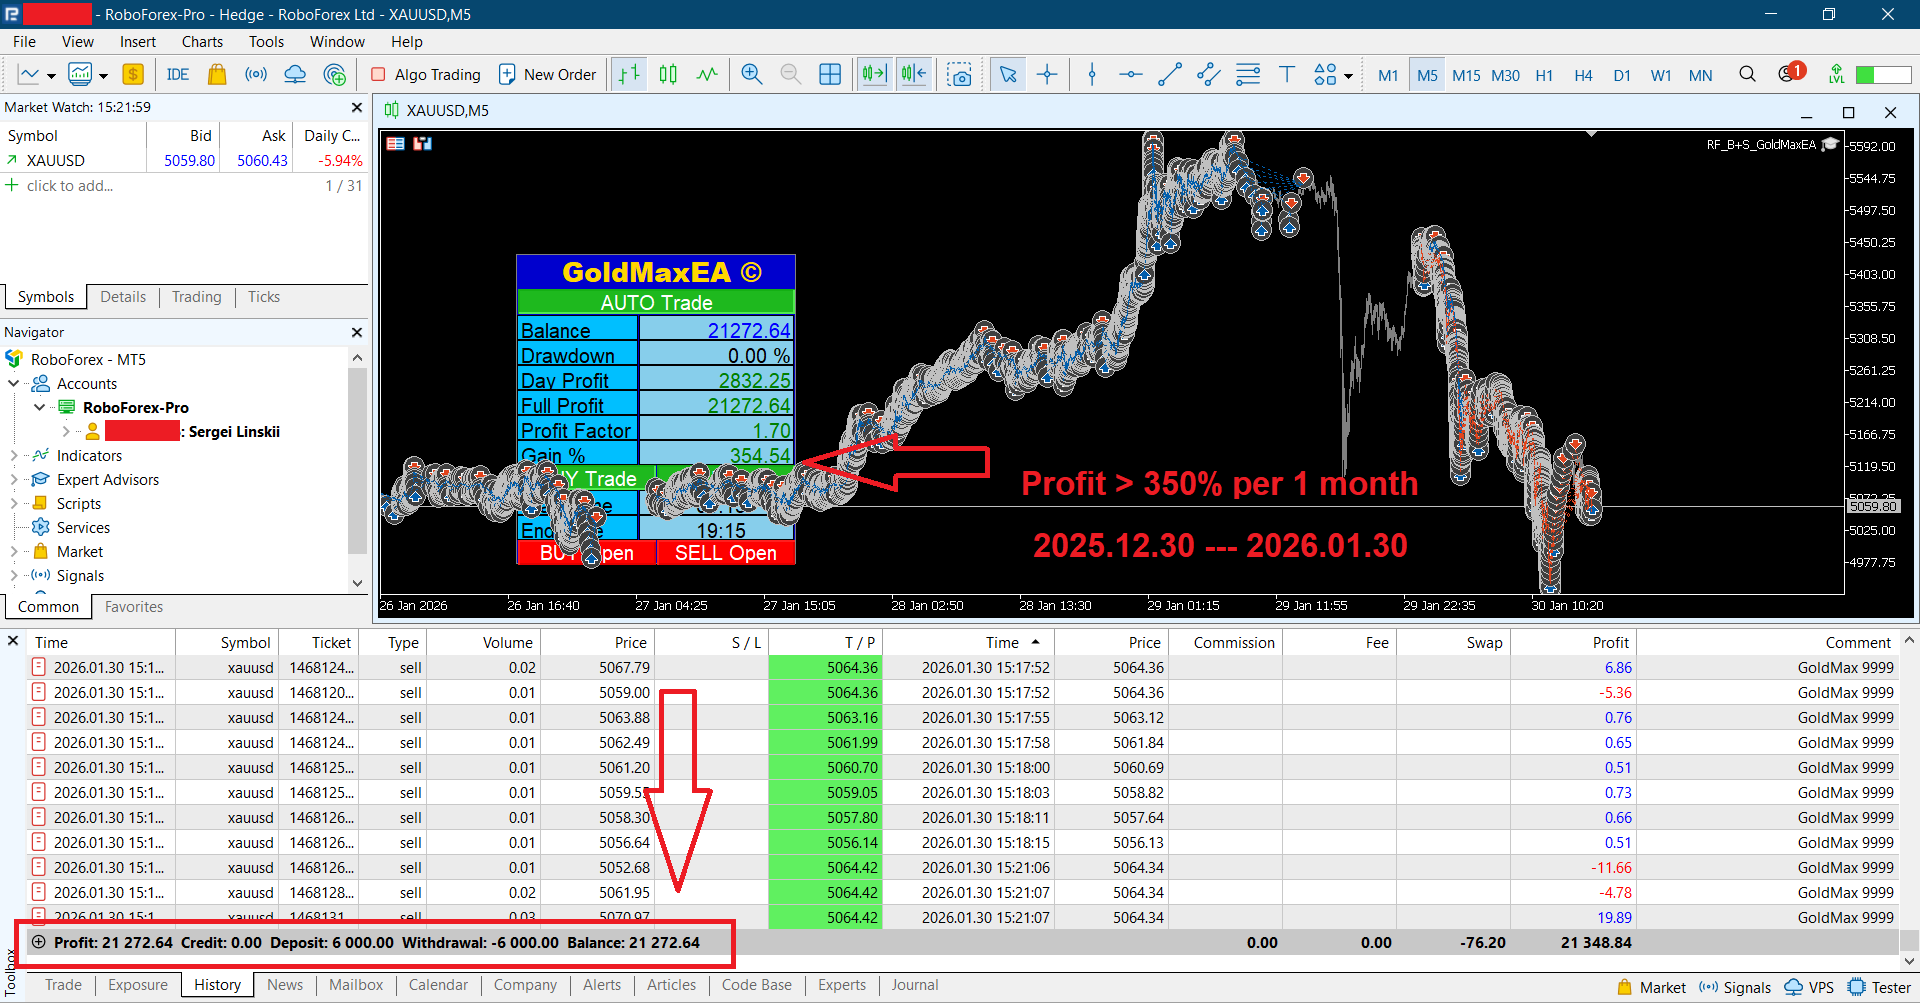The width and height of the screenshot is (1920, 1003).
Task: Open the Signals broadcast toolbar icon
Action: click(x=256, y=74)
